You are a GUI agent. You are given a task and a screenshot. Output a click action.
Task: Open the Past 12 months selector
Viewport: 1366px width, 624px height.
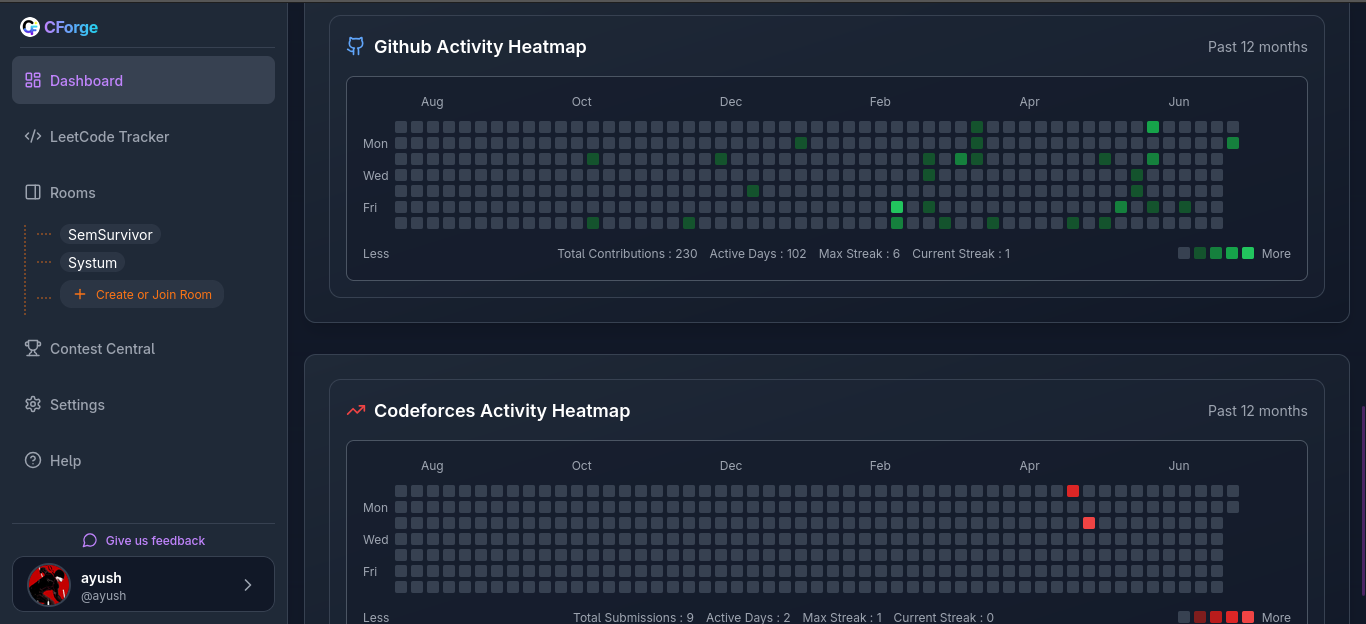[1257, 46]
